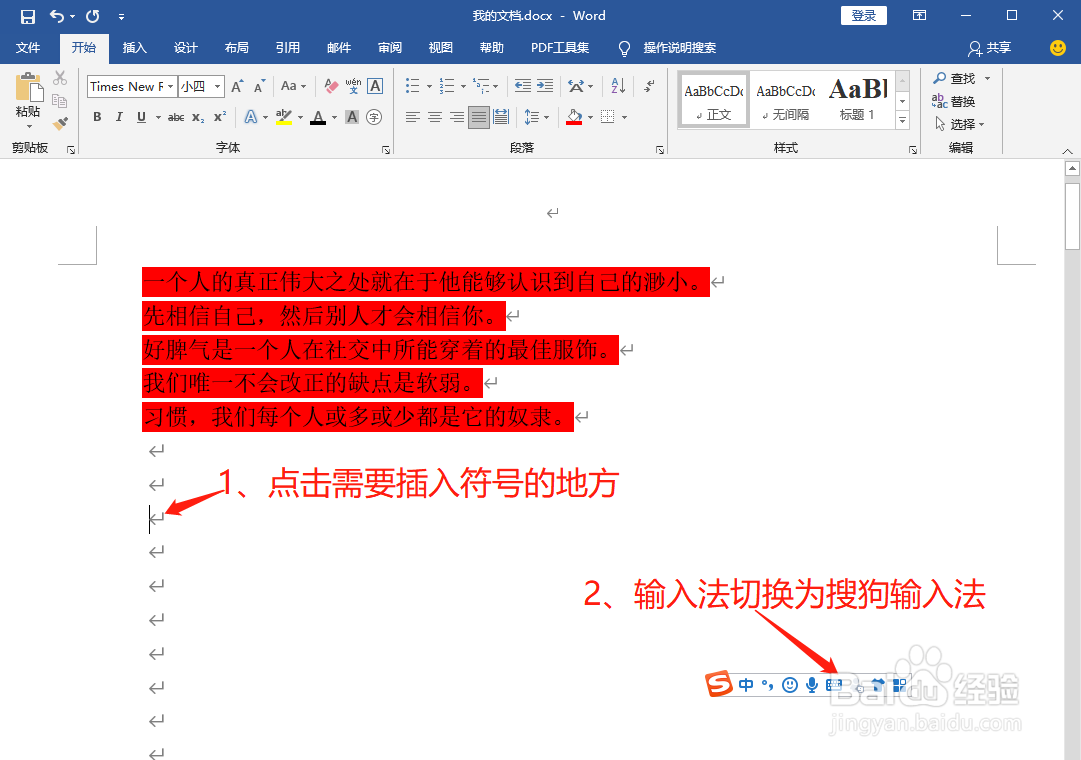
Task: Toggle the Show/Hide paragraph marks button
Action: pos(649,86)
